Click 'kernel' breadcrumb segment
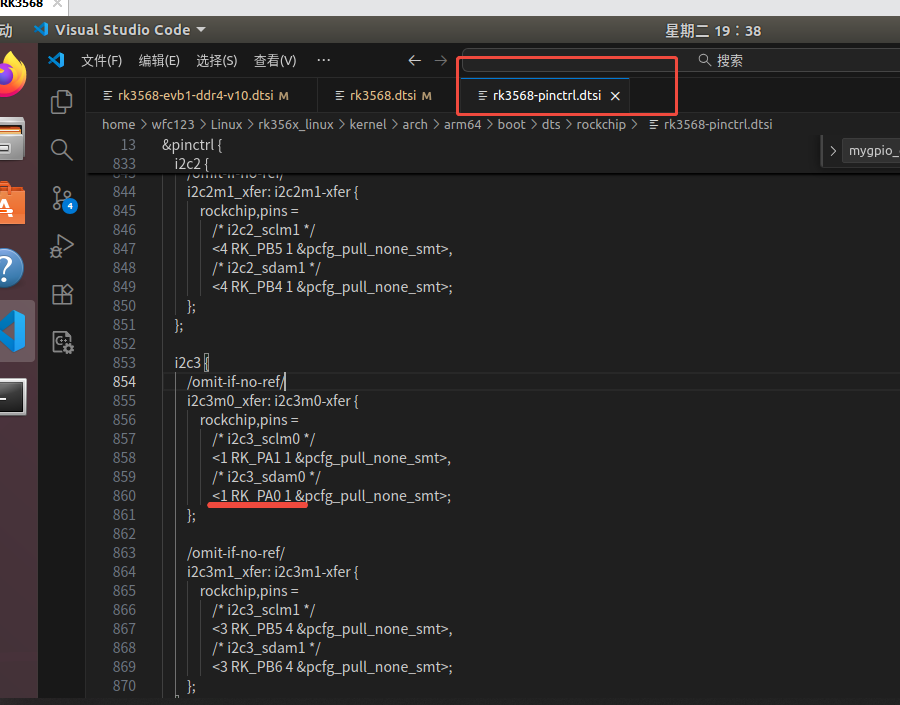The height and width of the screenshot is (705, 900). [x=367, y=125]
